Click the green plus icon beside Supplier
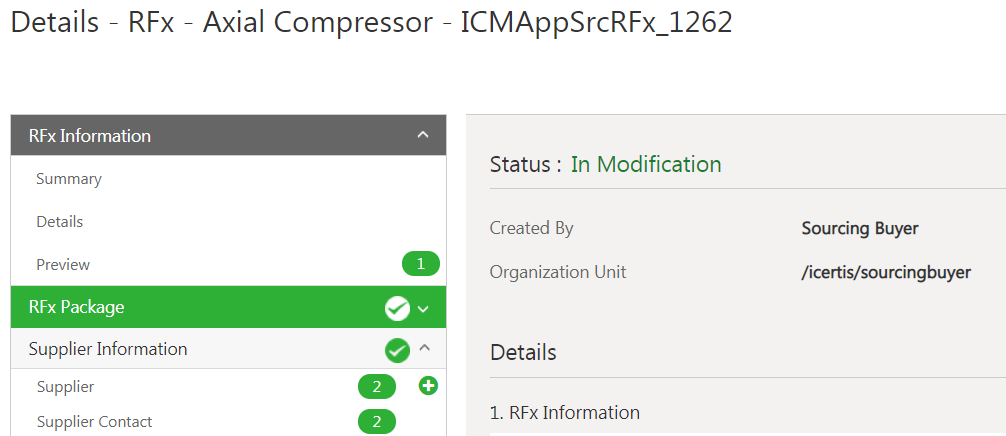Image resolution: width=1006 pixels, height=436 pixels. coord(428,386)
